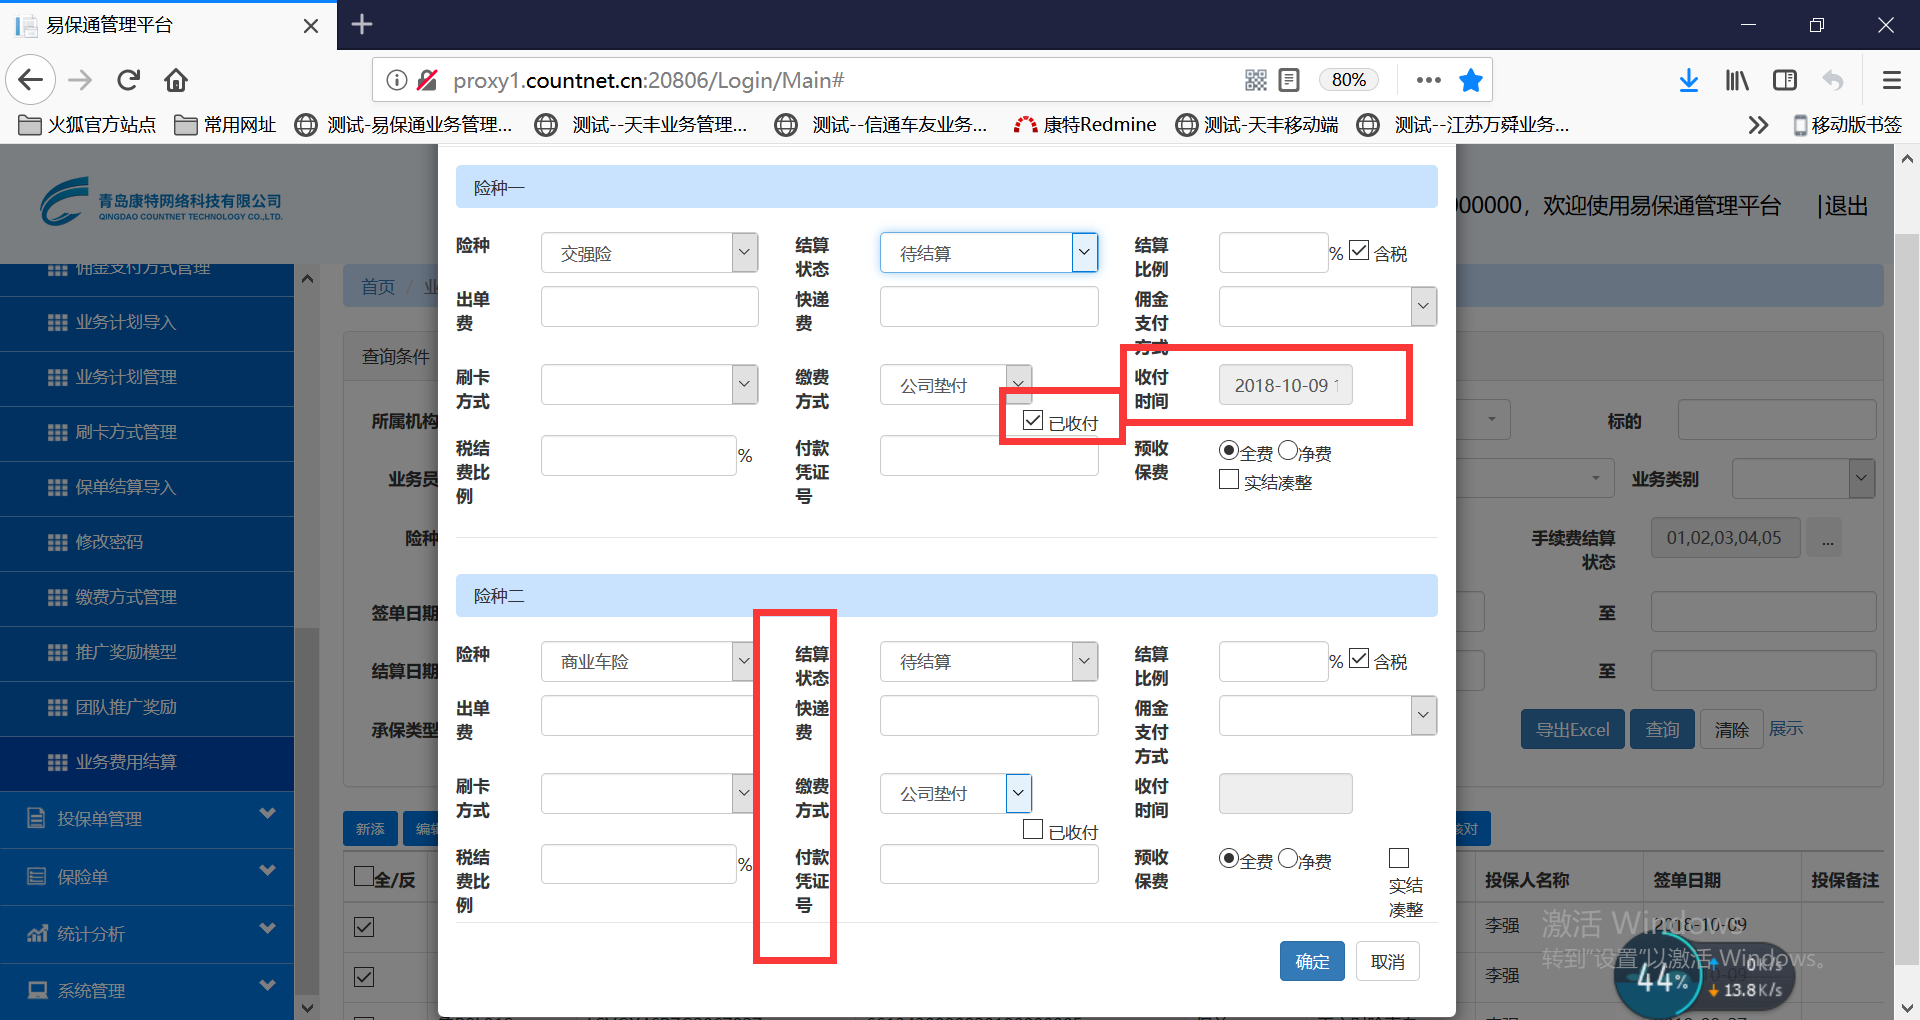Image resolution: width=1920 pixels, height=1020 pixels.
Task: Open the library icon
Action: (1737, 80)
